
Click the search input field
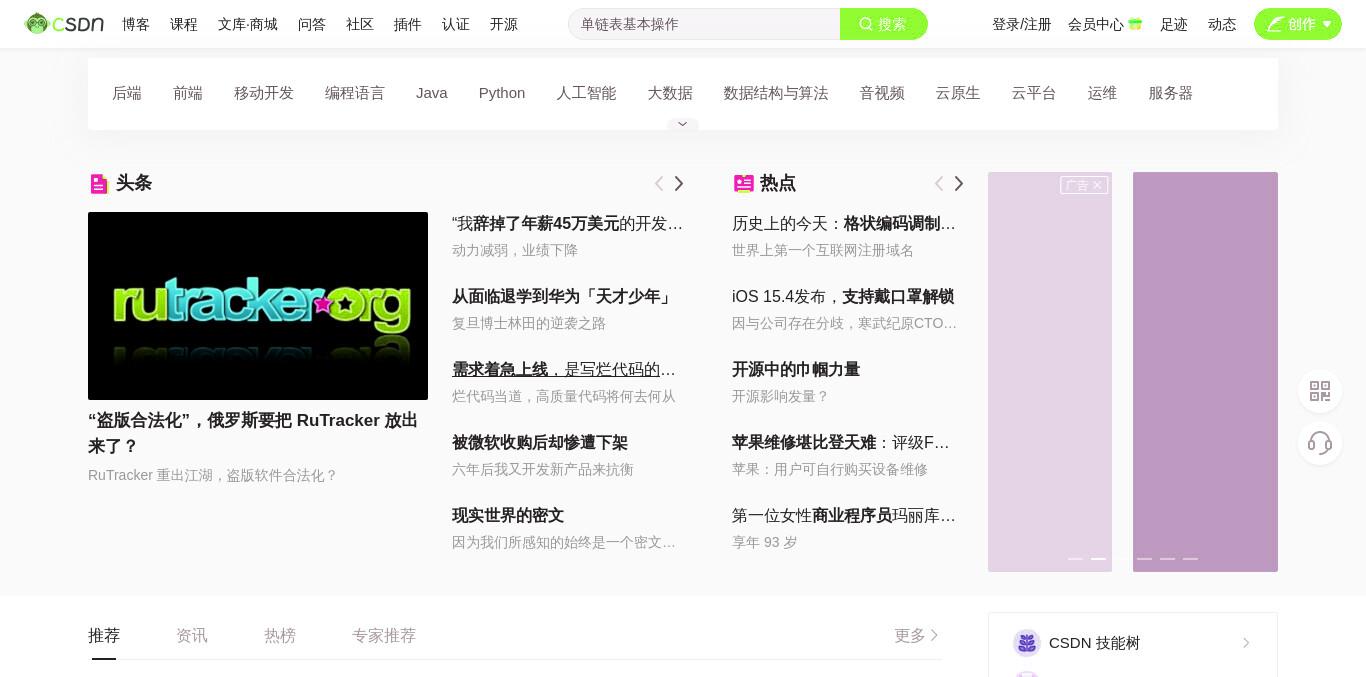pyautogui.click(x=704, y=24)
